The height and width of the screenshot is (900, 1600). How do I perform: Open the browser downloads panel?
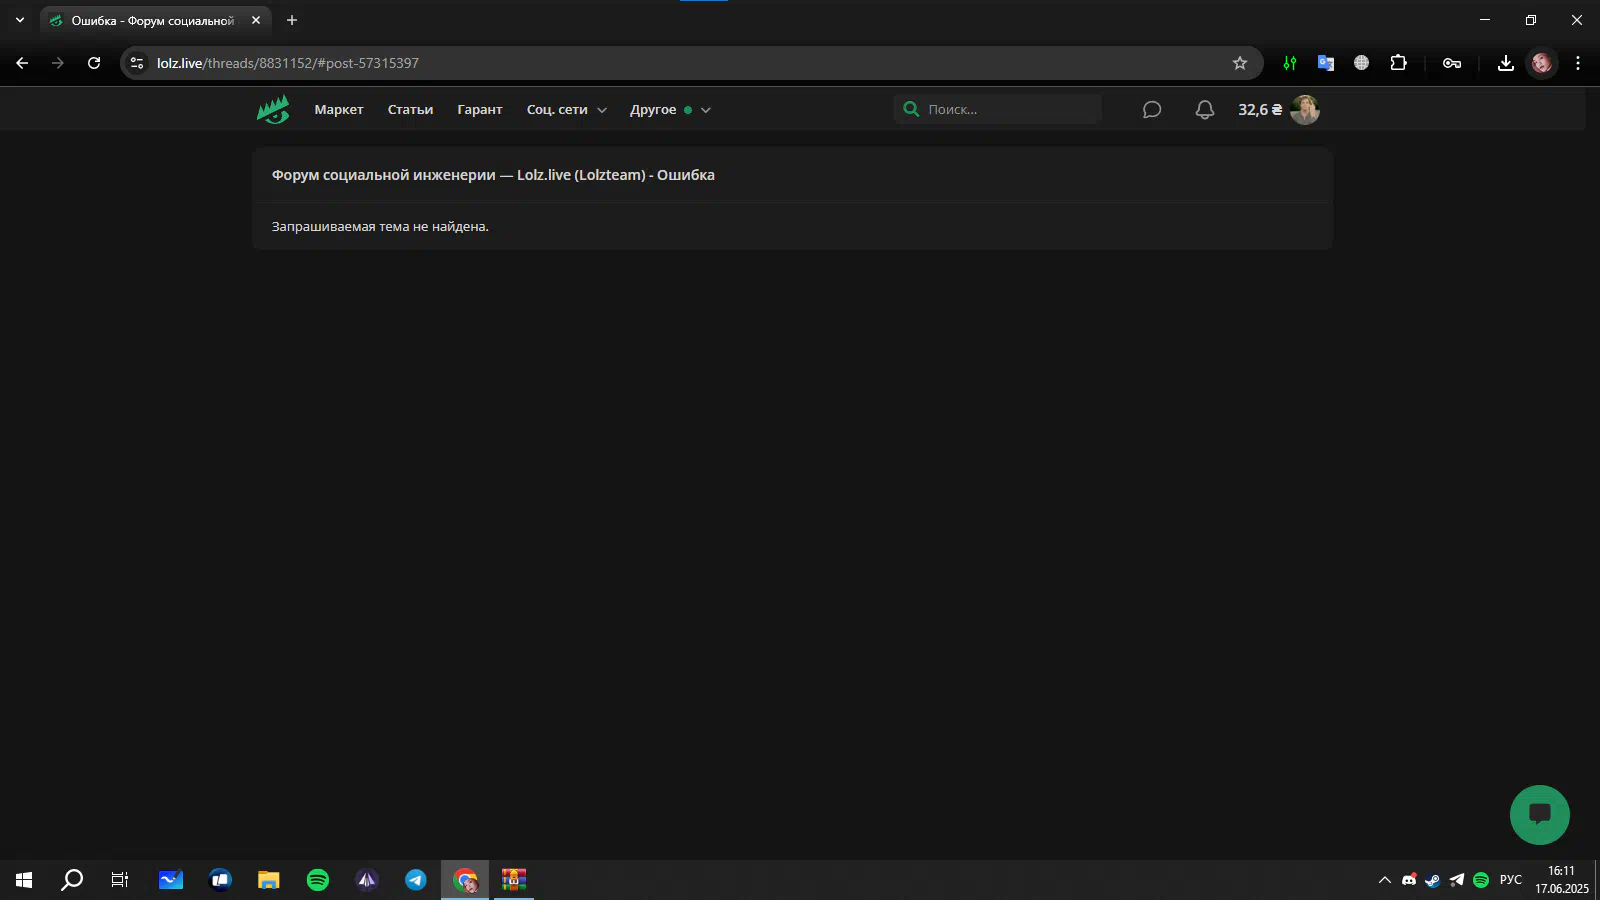1506,63
